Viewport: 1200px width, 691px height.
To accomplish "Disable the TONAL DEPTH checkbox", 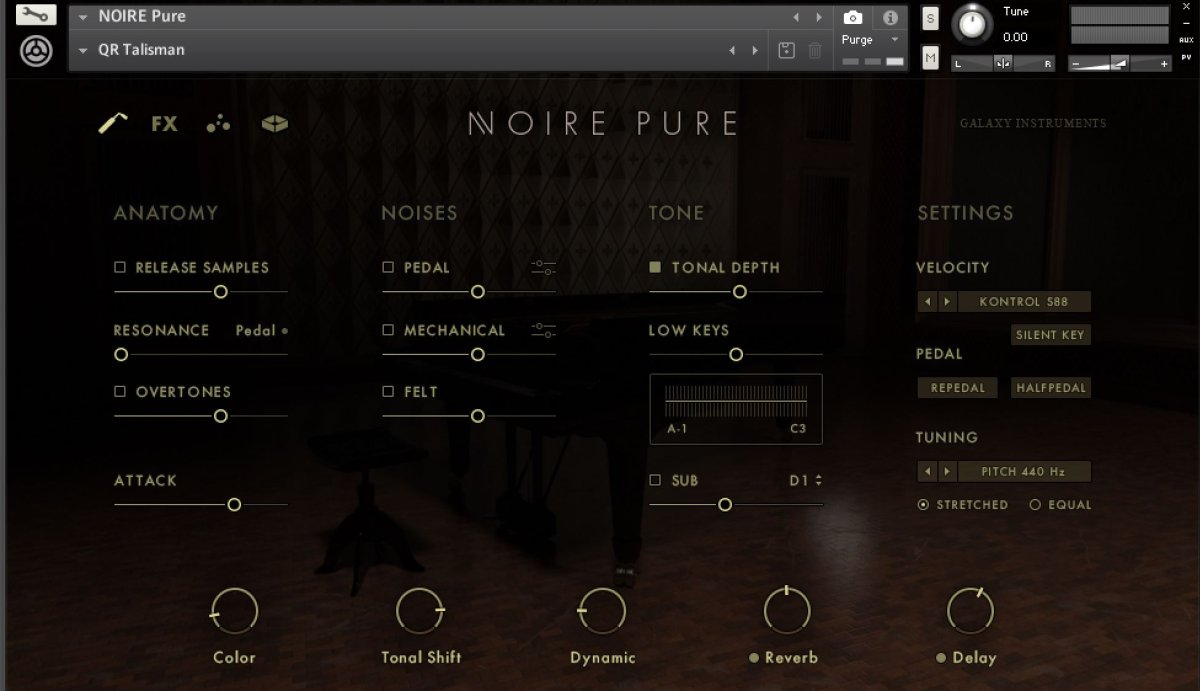I will [656, 267].
